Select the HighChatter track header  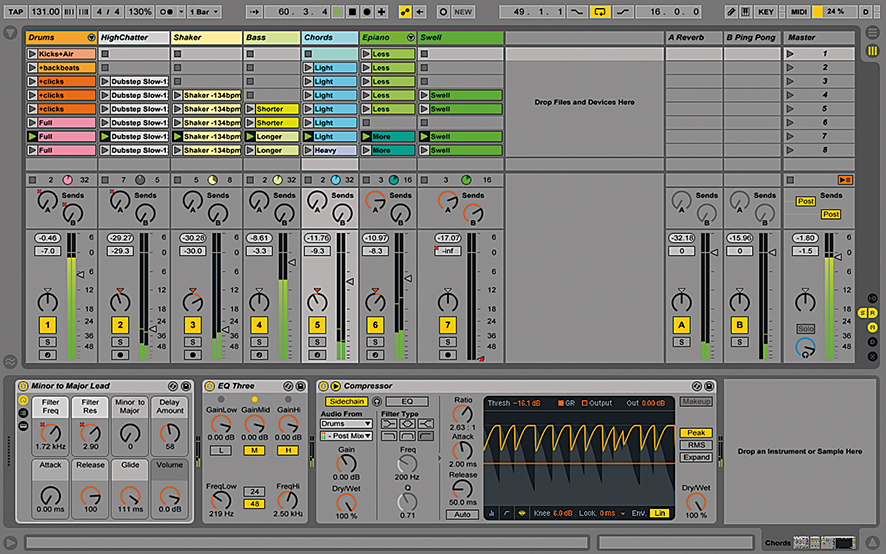134,37
